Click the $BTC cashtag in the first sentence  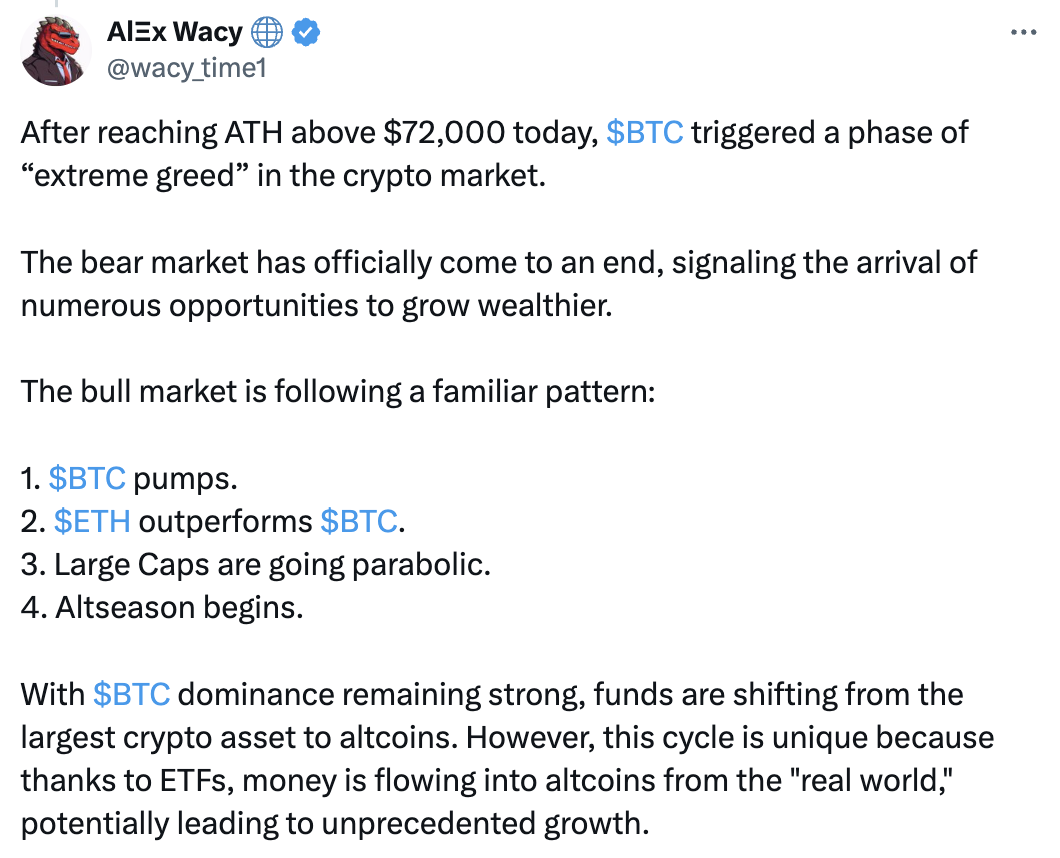[645, 133]
